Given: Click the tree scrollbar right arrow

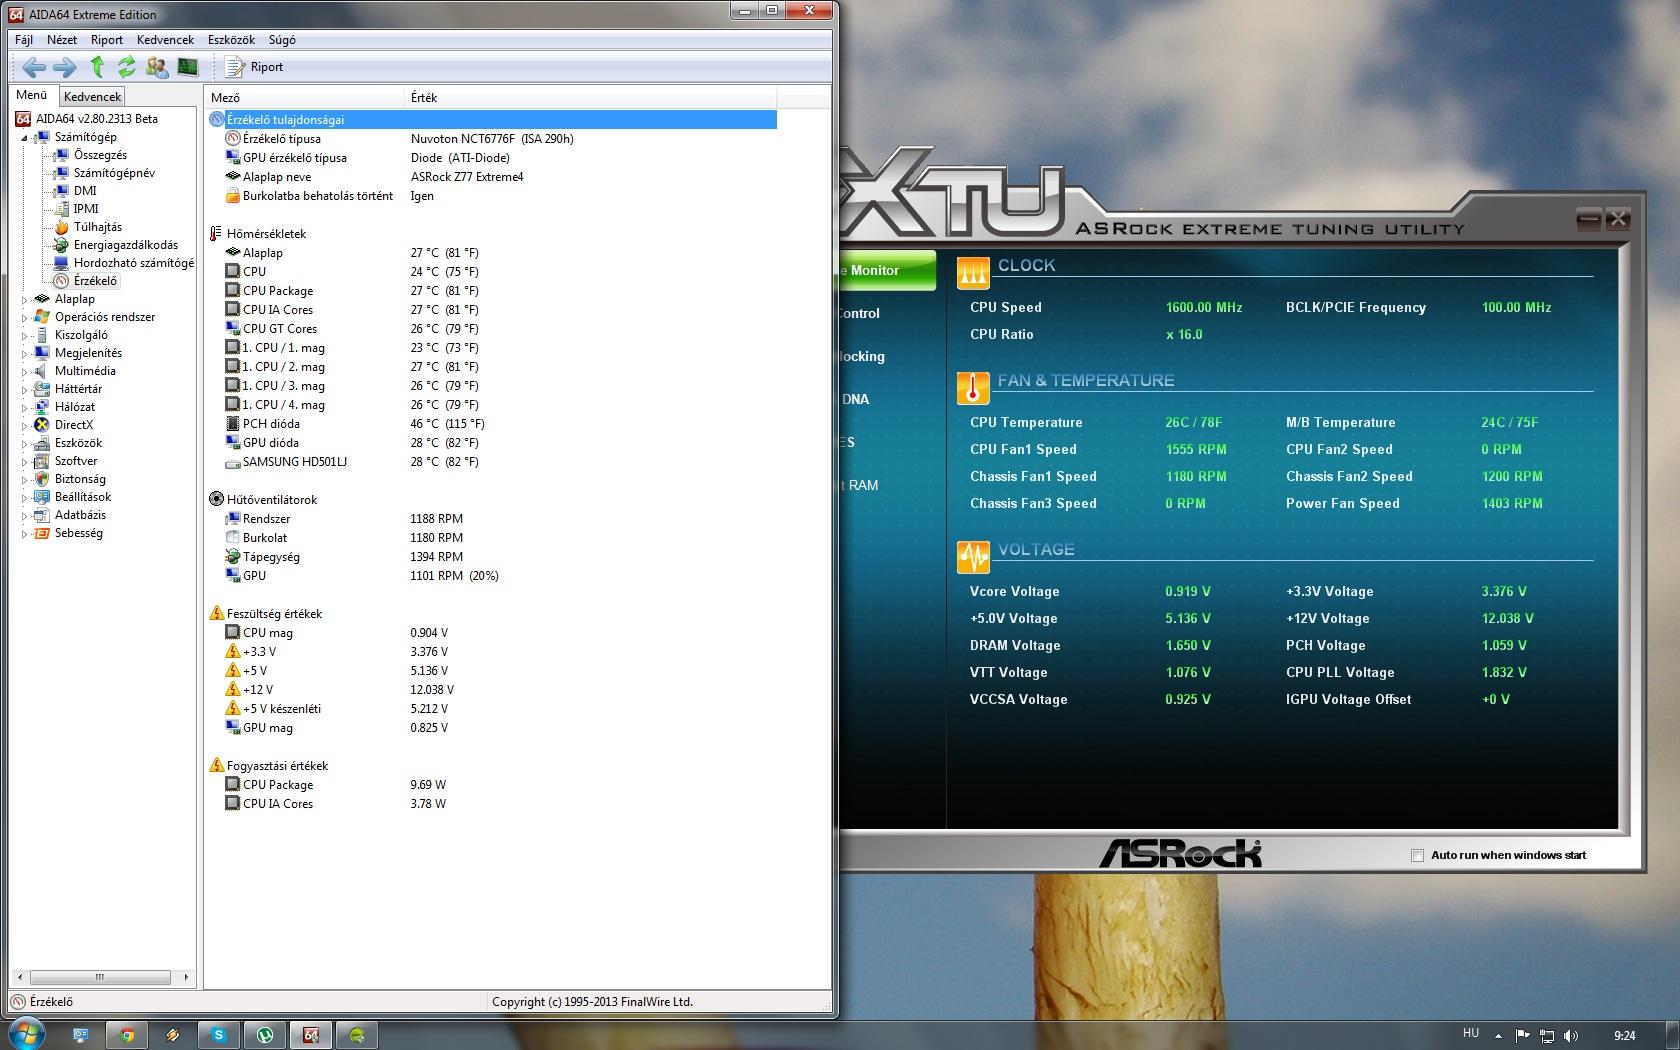Looking at the screenshot, I should coord(186,977).
